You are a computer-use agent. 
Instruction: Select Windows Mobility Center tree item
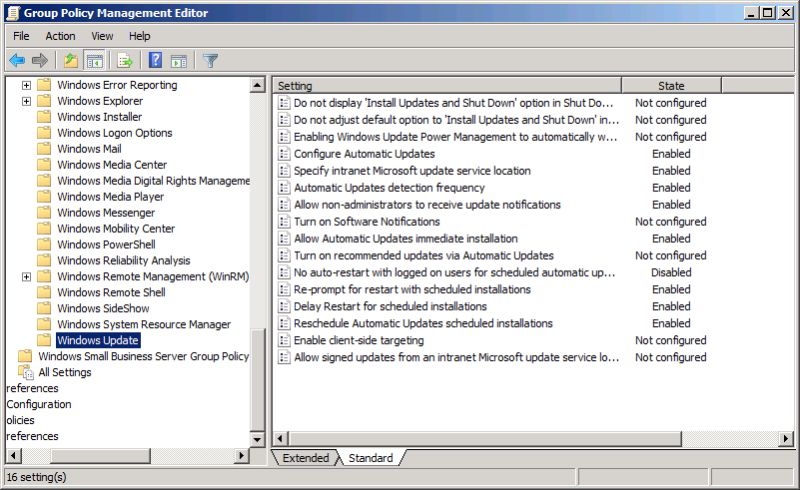(x=116, y=229)
